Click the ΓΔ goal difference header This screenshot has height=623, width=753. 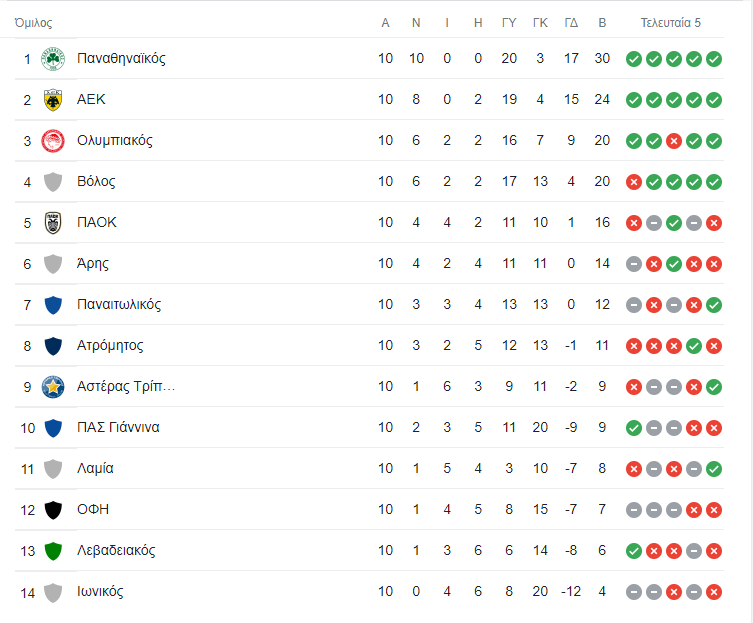pos(571,23)
